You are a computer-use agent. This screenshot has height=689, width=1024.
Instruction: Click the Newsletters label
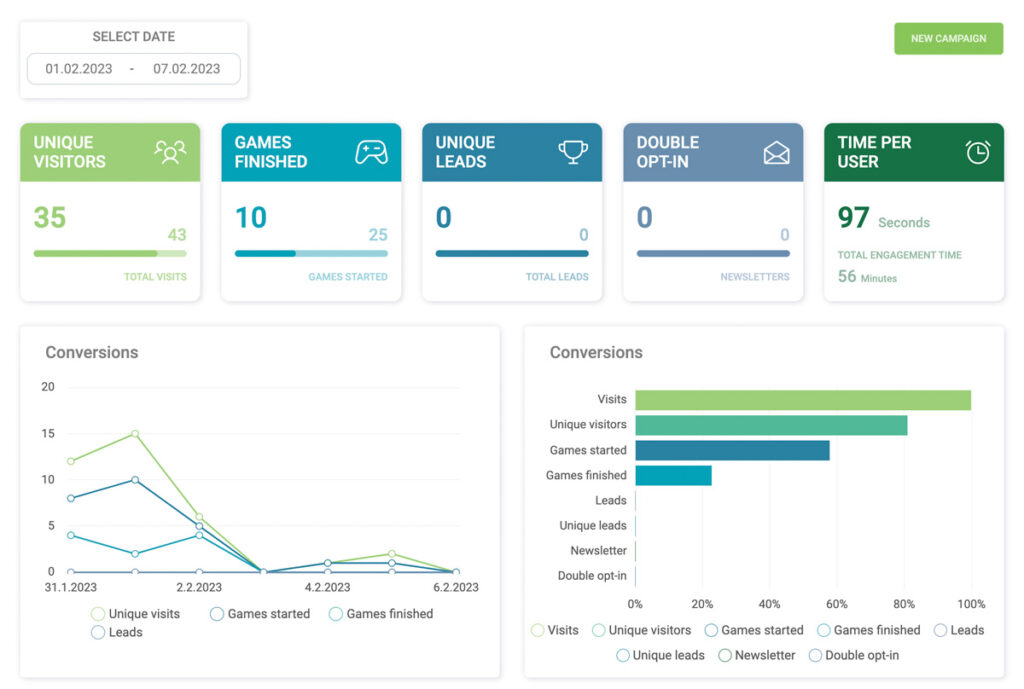[755, 277]
